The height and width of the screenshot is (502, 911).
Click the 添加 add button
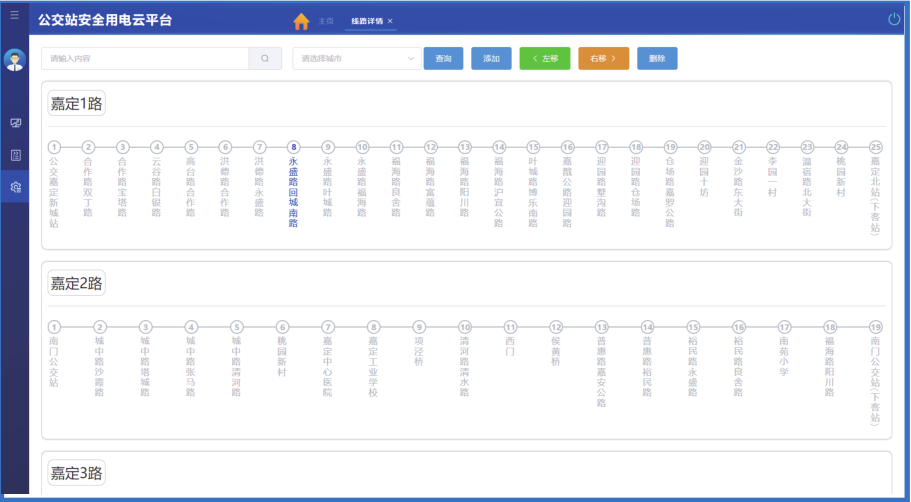coord(491,59)
